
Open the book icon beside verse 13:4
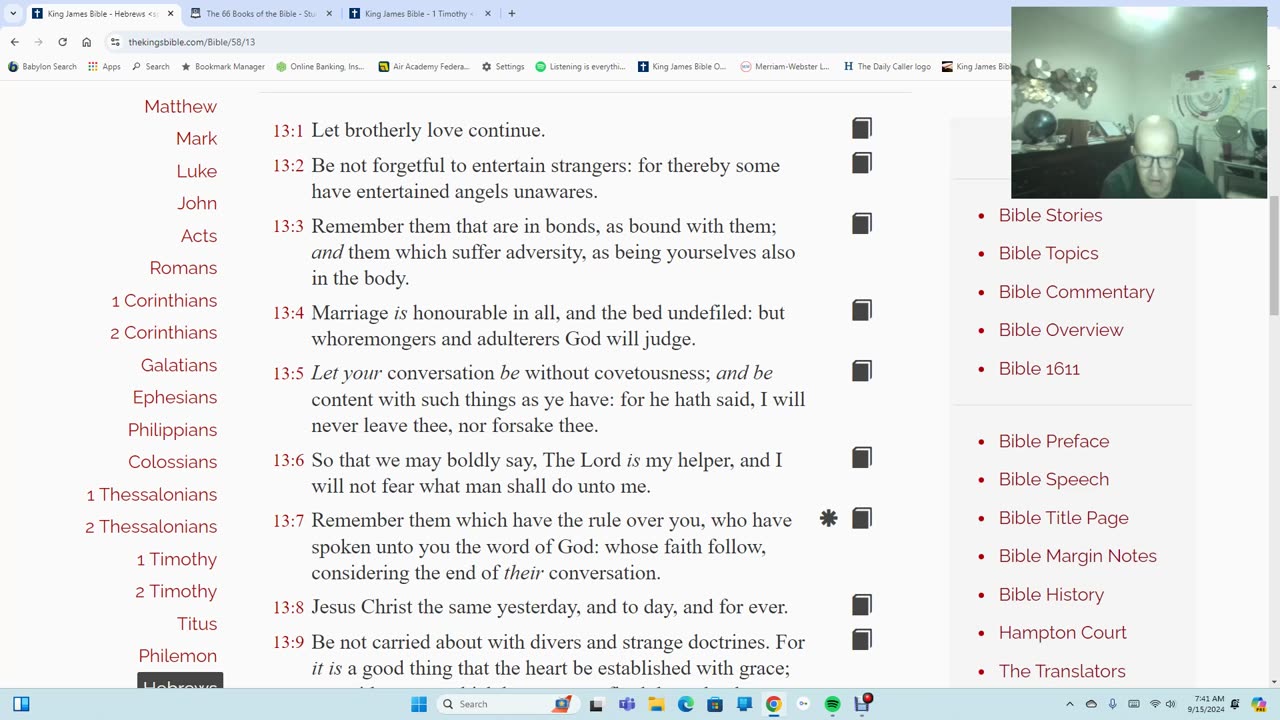(x=862, y=311)
